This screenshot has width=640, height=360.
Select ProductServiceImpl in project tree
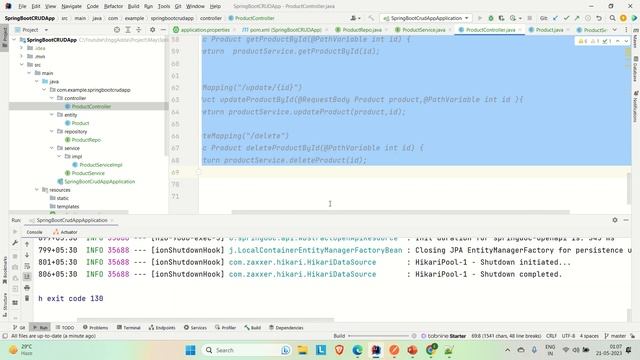tap(101, 165)
